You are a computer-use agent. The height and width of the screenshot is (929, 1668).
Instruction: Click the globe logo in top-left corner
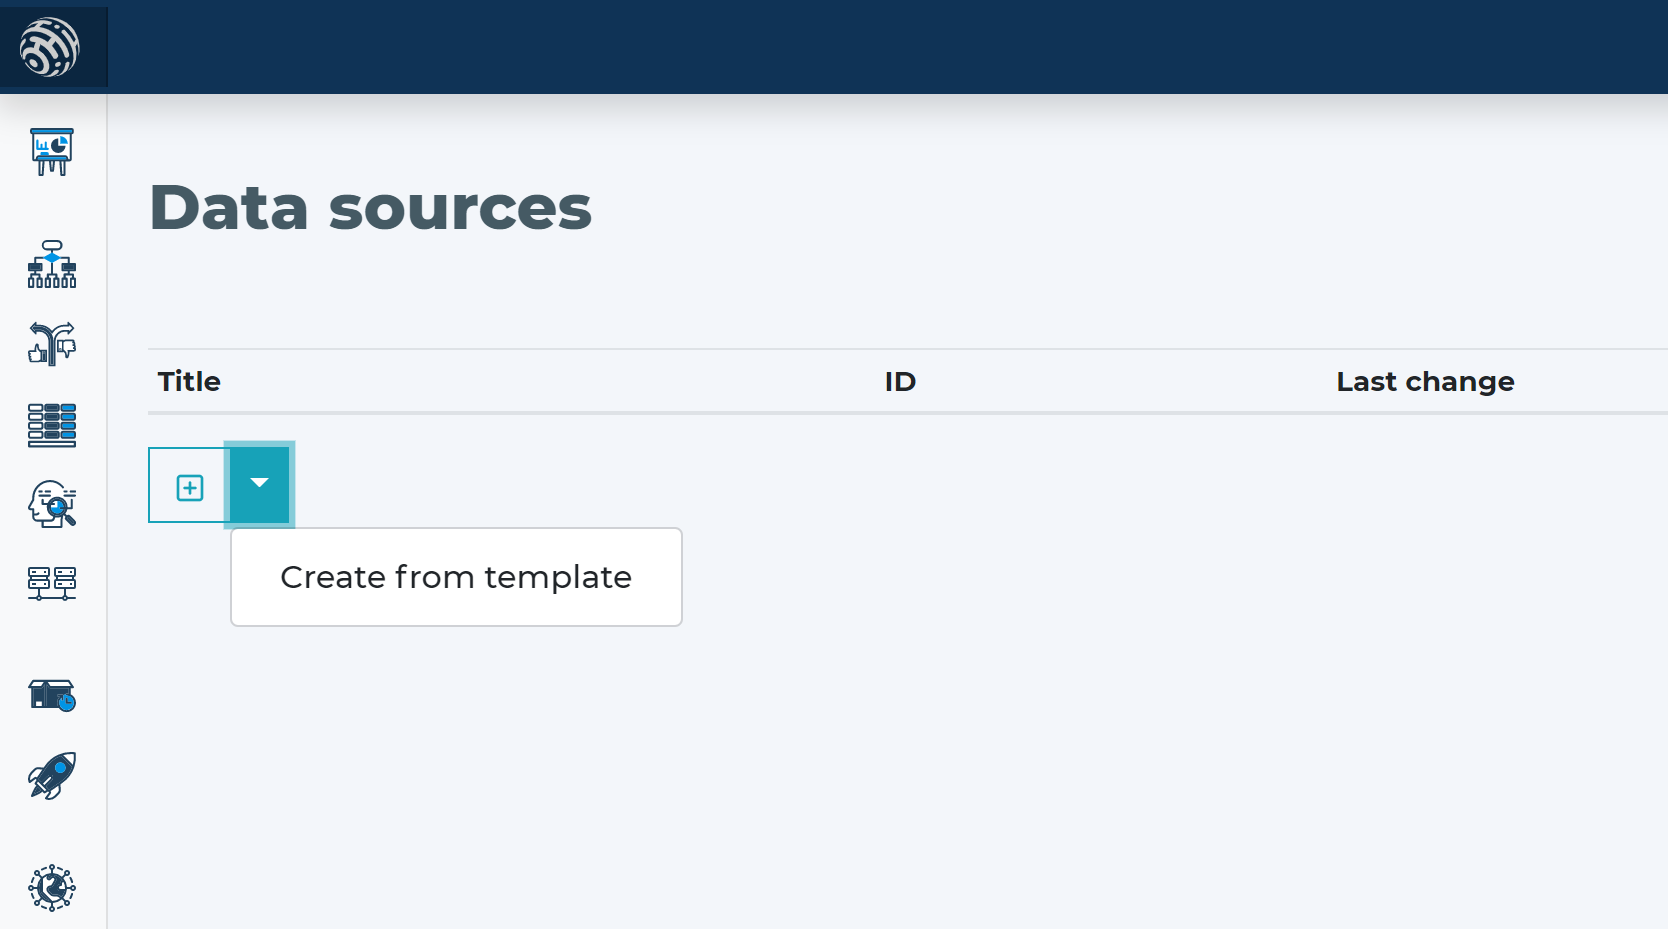(50, 47)
